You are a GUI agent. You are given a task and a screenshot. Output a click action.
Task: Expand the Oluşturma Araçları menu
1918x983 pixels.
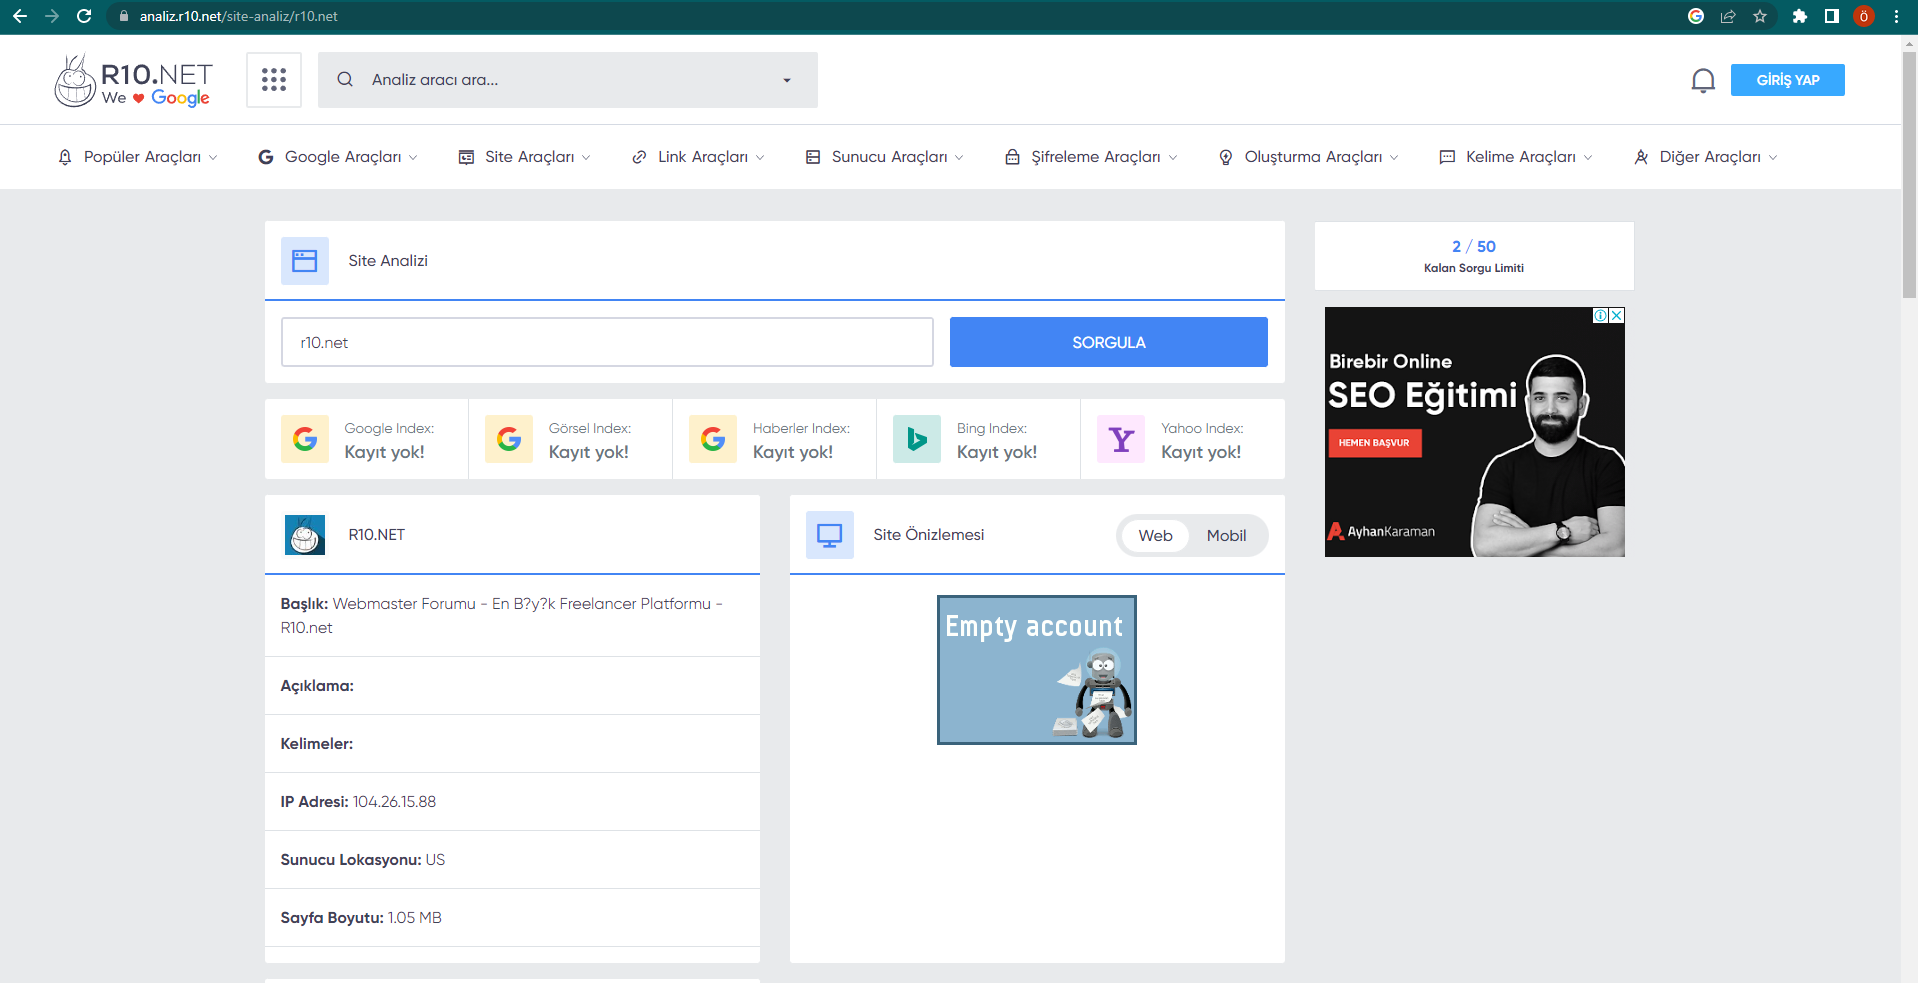(x=1309, y=157)
